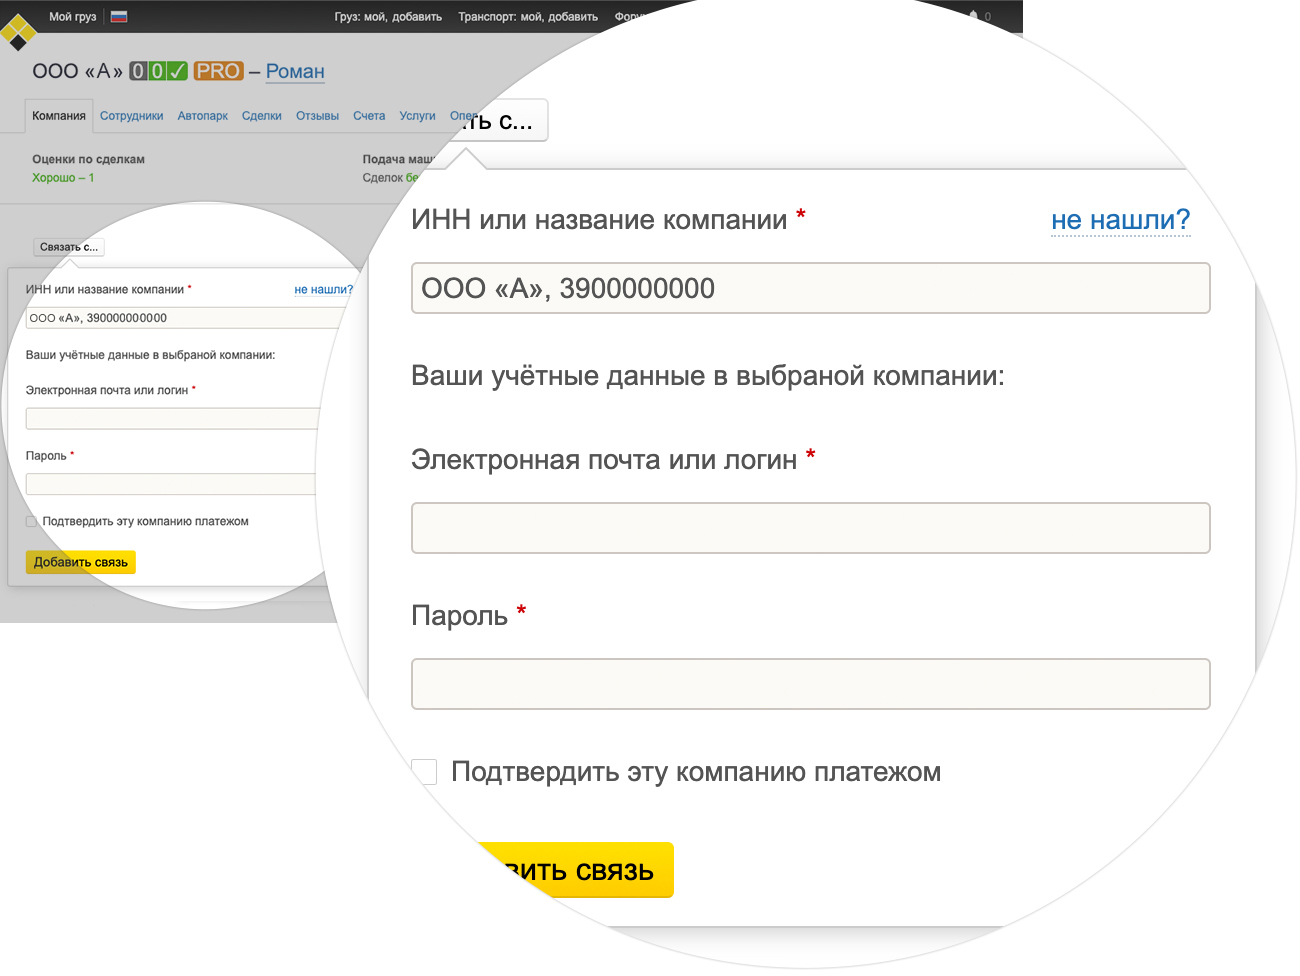Open the Транспорт: мой, добавить menu
The image size is (1300, 976).
point(528,17)
